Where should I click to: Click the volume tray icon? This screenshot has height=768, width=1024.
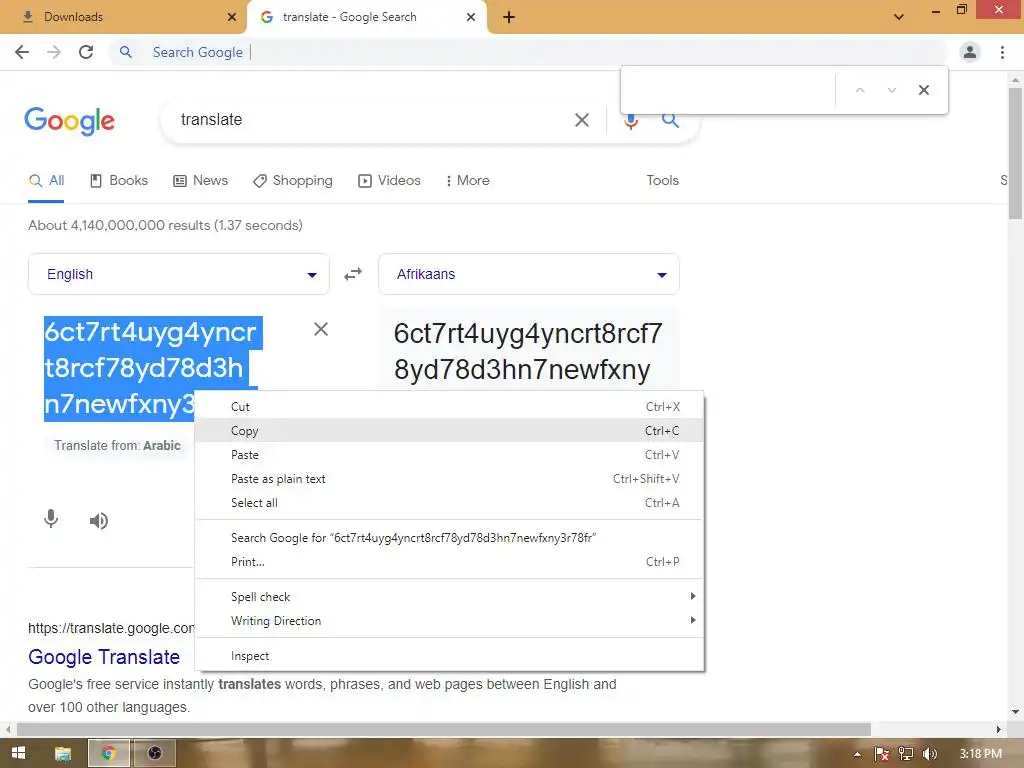pyautogui.click(x=930, y=754)
